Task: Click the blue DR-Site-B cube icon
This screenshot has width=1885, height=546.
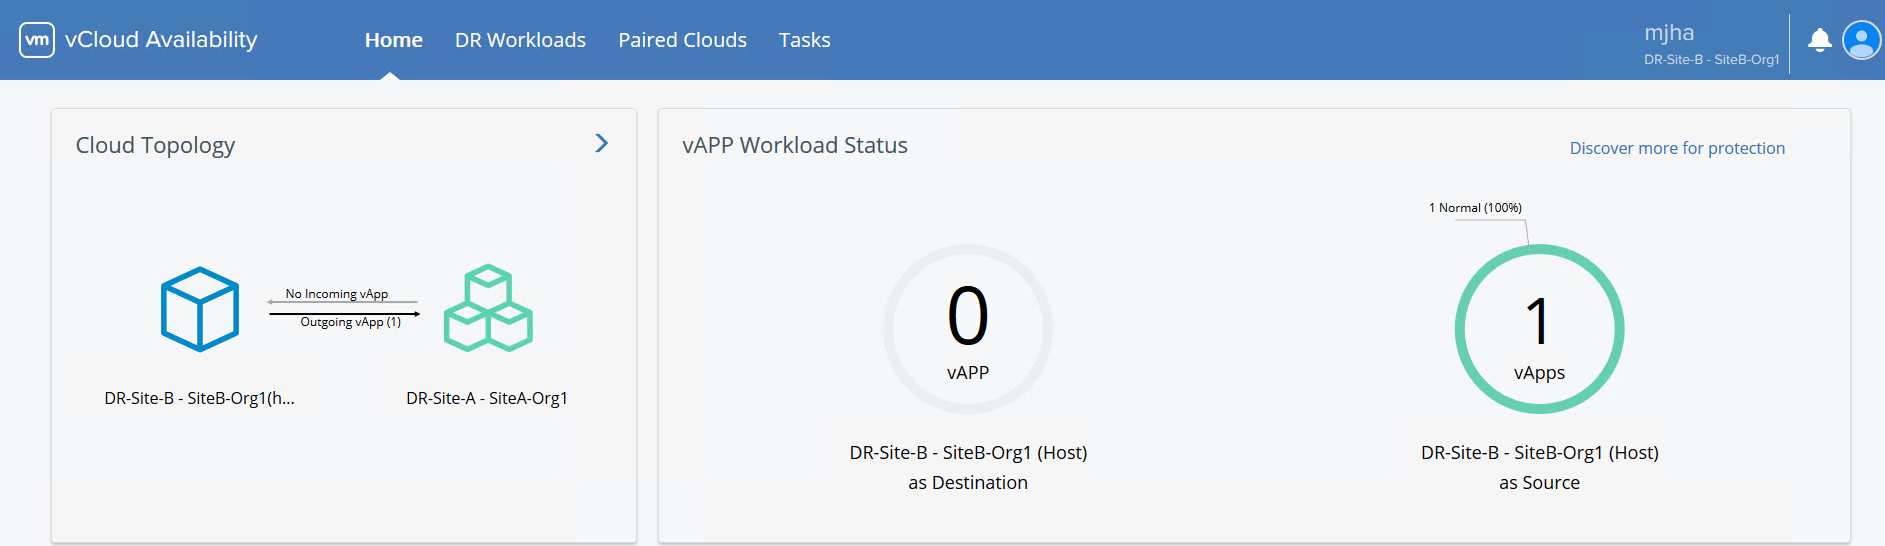Action: click(x=200, y=309)
